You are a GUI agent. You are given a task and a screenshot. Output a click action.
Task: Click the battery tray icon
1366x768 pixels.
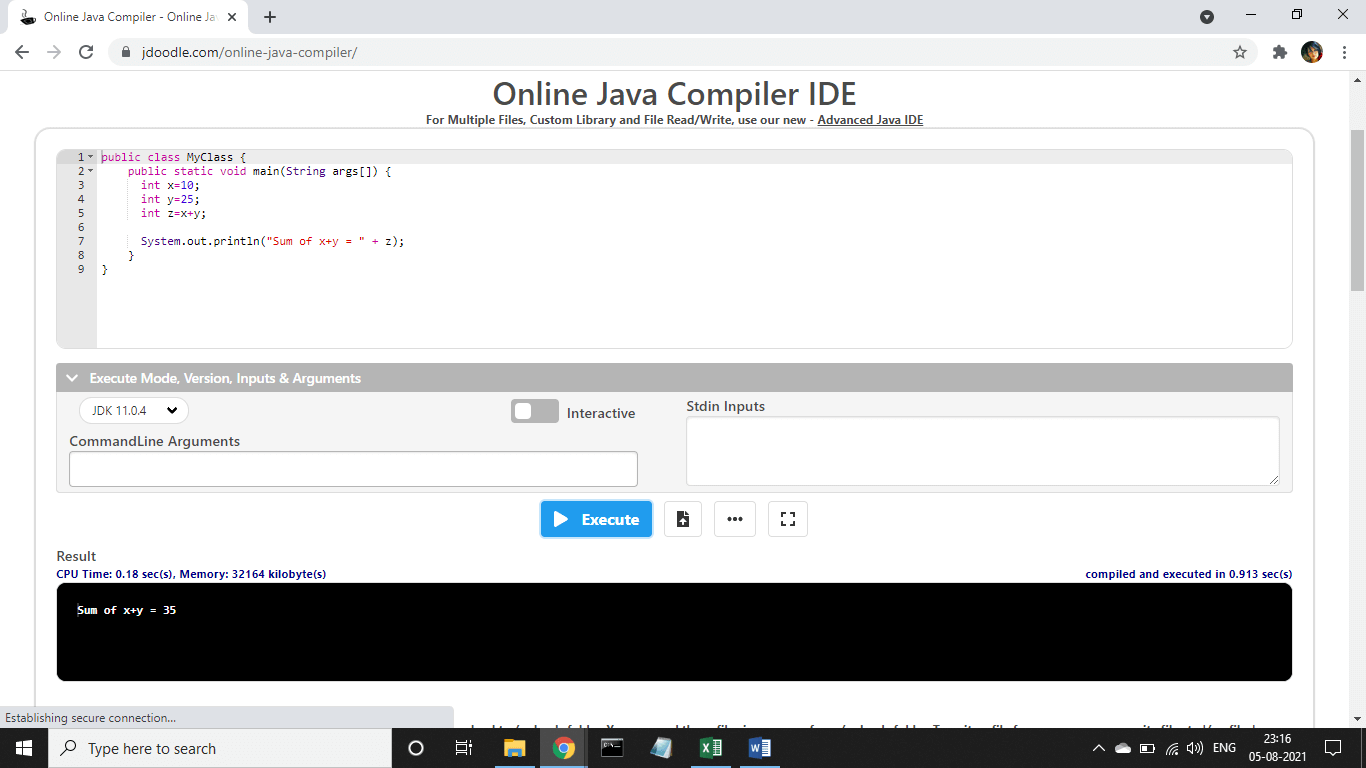1148,748
